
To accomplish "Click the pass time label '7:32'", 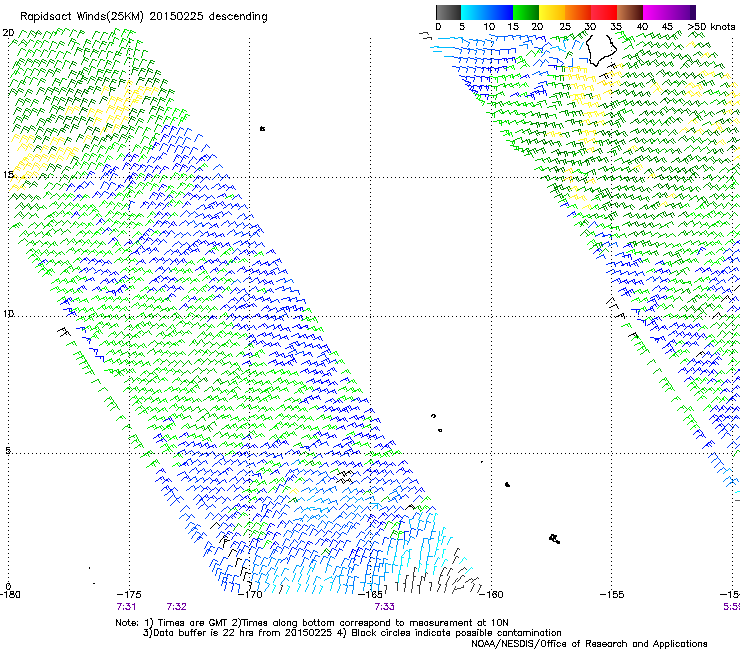I will click(x=177, y=607).
